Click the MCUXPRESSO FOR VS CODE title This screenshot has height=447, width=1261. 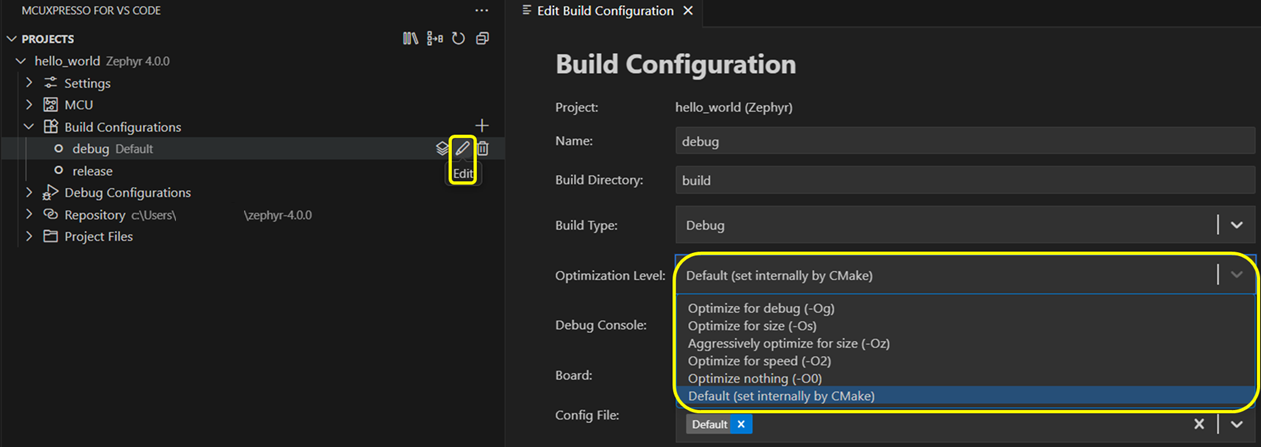[x=91, y=10]
